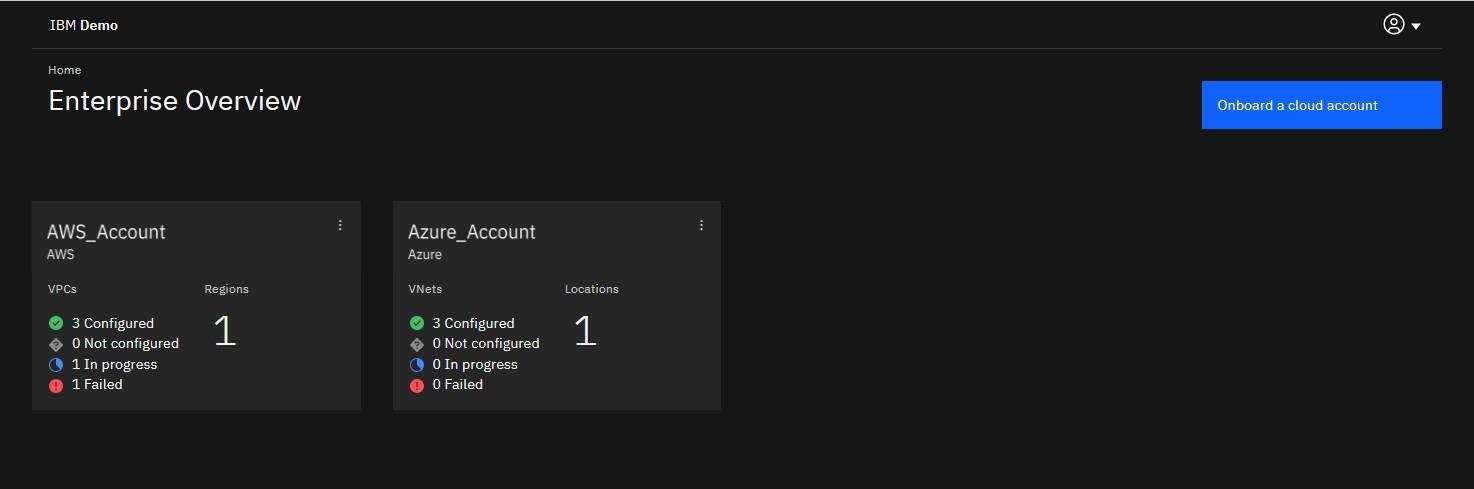
Task: Open the user profile avatar icon
Action: (1394, 25)
